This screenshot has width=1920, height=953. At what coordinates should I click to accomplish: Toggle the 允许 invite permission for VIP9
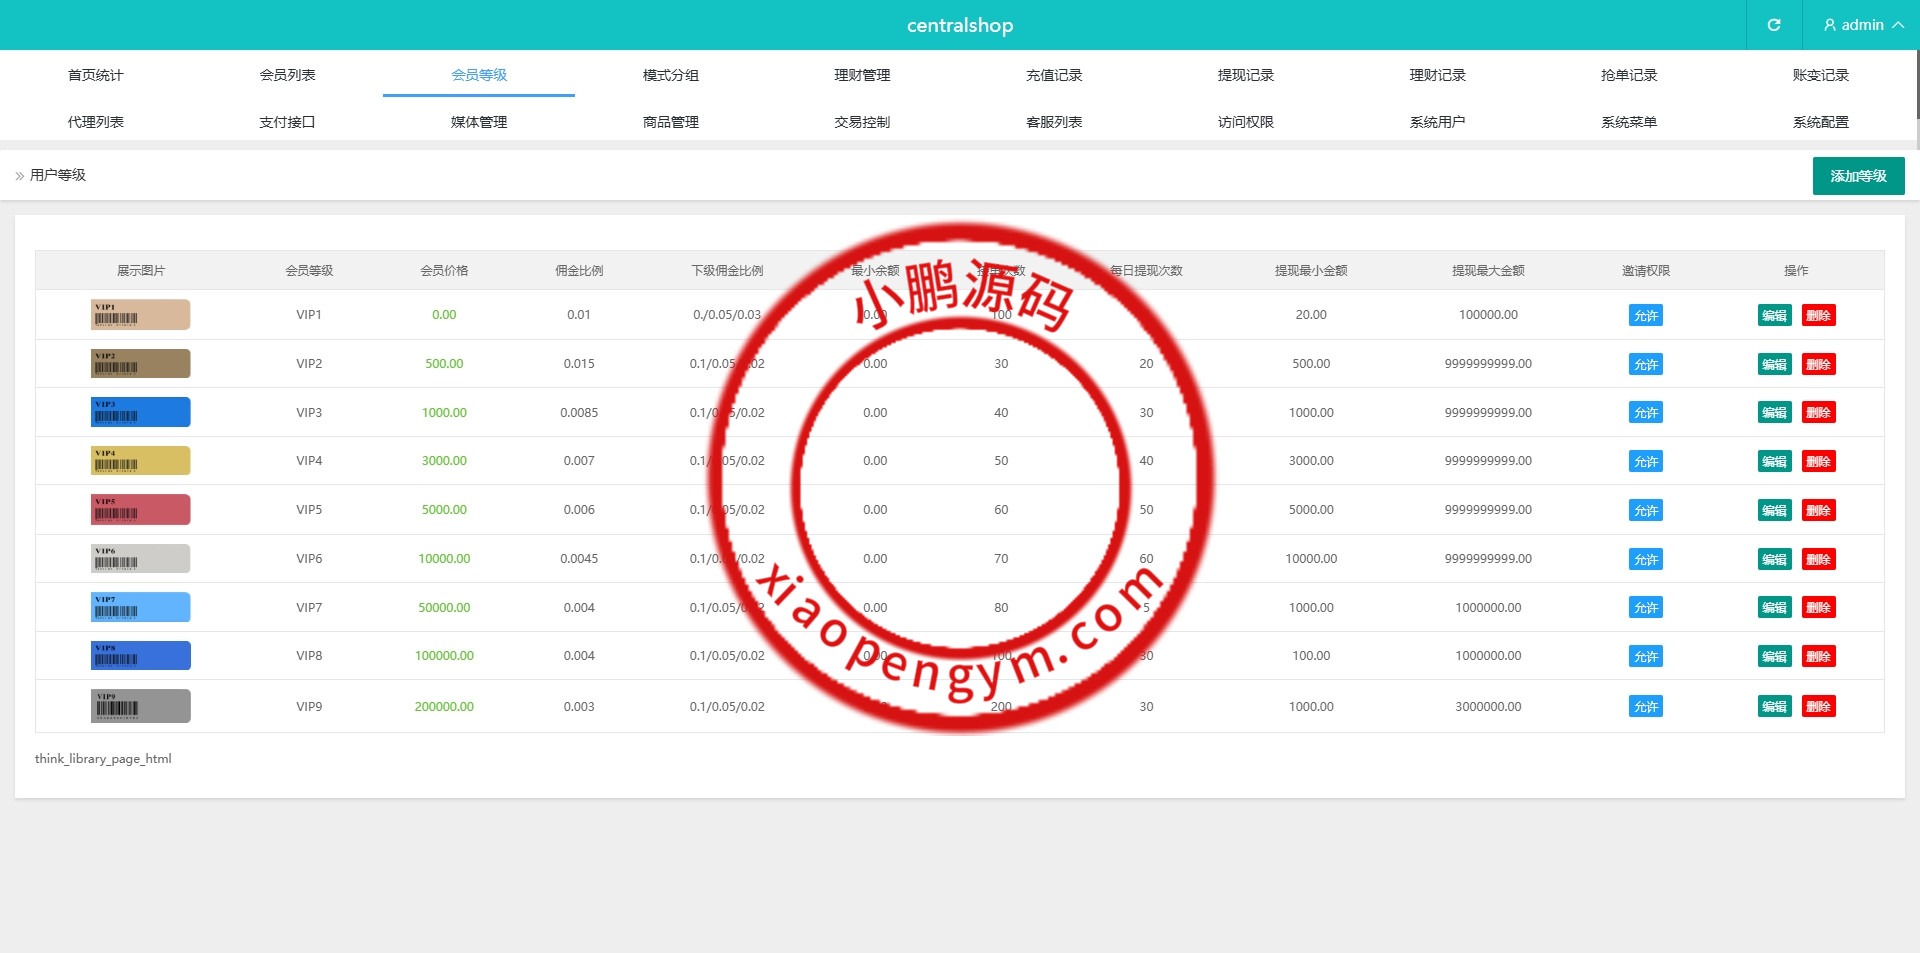1645,707
